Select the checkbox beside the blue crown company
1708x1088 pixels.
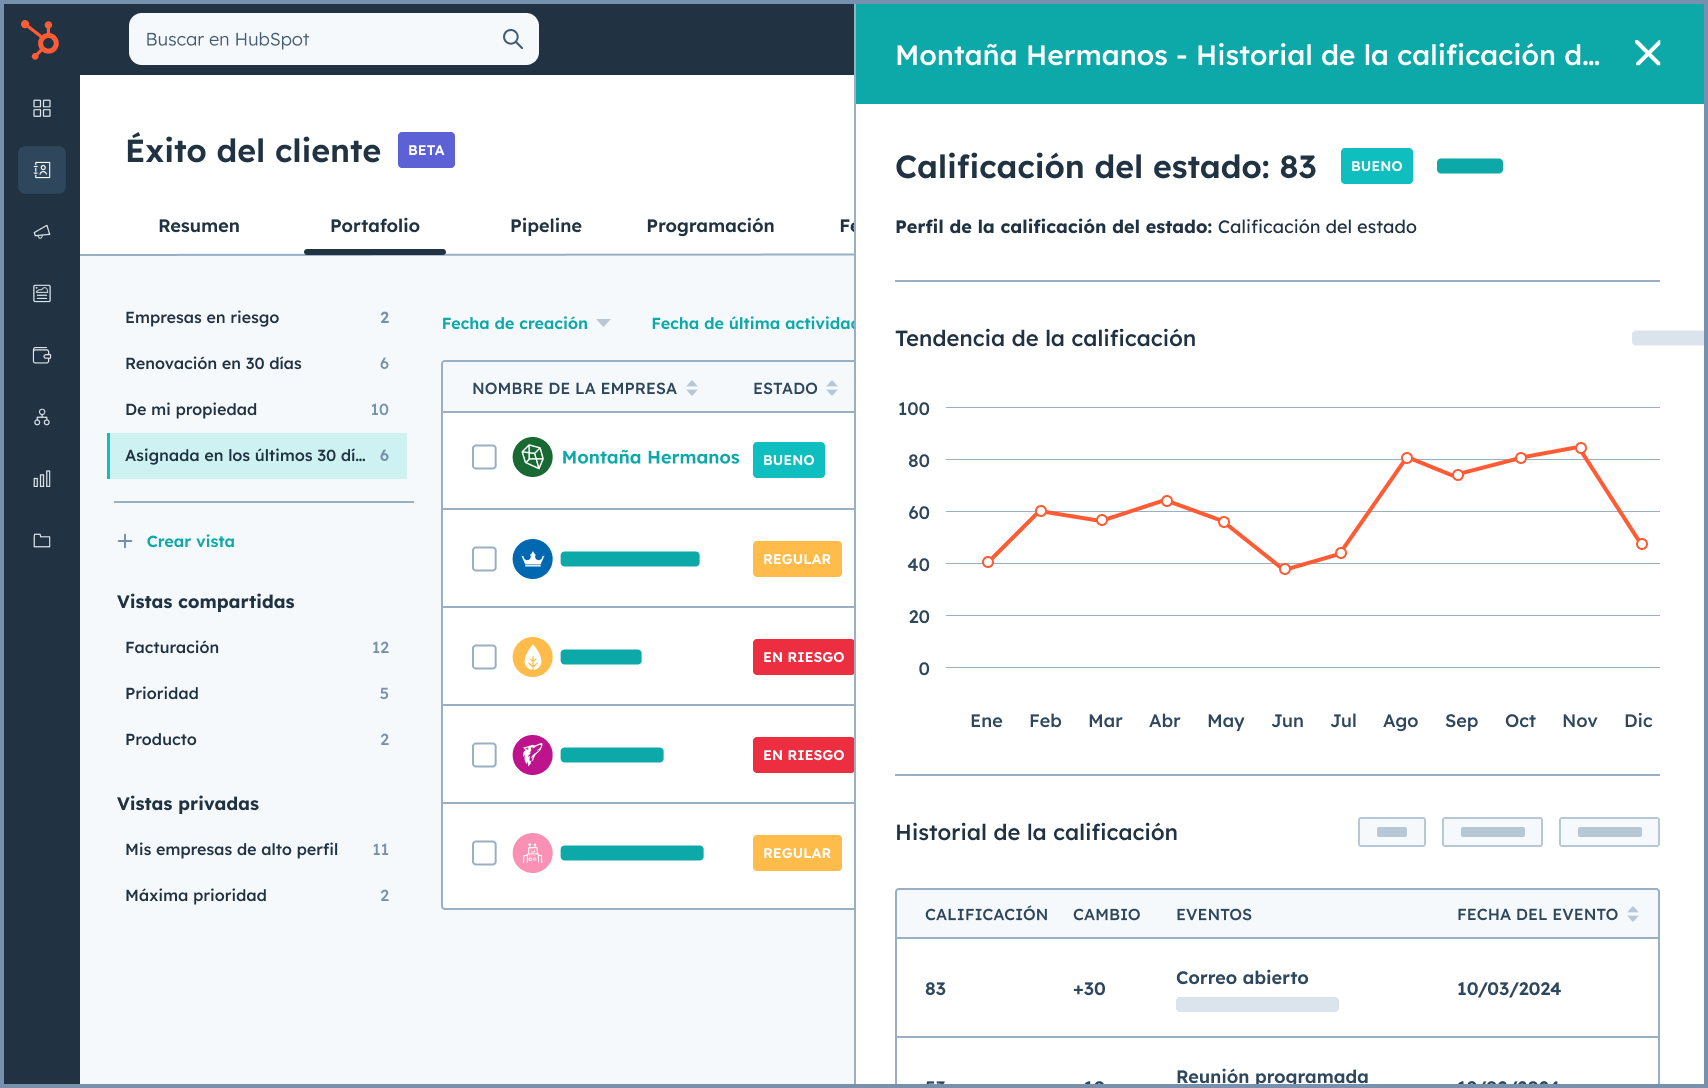[x=484, y=559]
